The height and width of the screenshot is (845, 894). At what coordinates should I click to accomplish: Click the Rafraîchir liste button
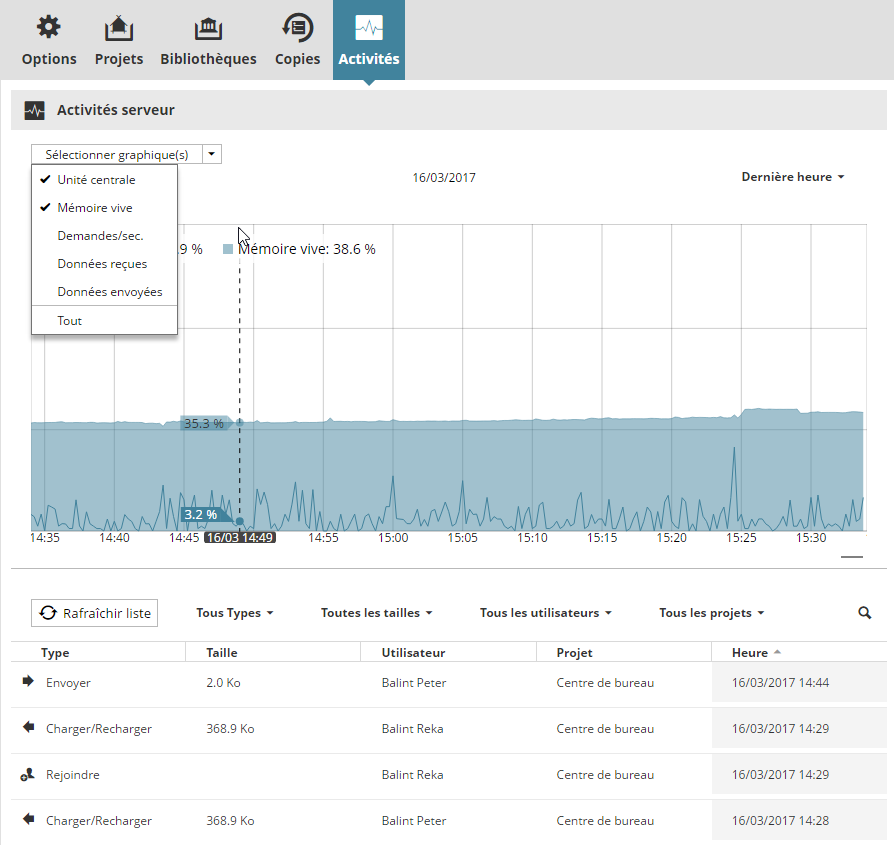[94, 613]
